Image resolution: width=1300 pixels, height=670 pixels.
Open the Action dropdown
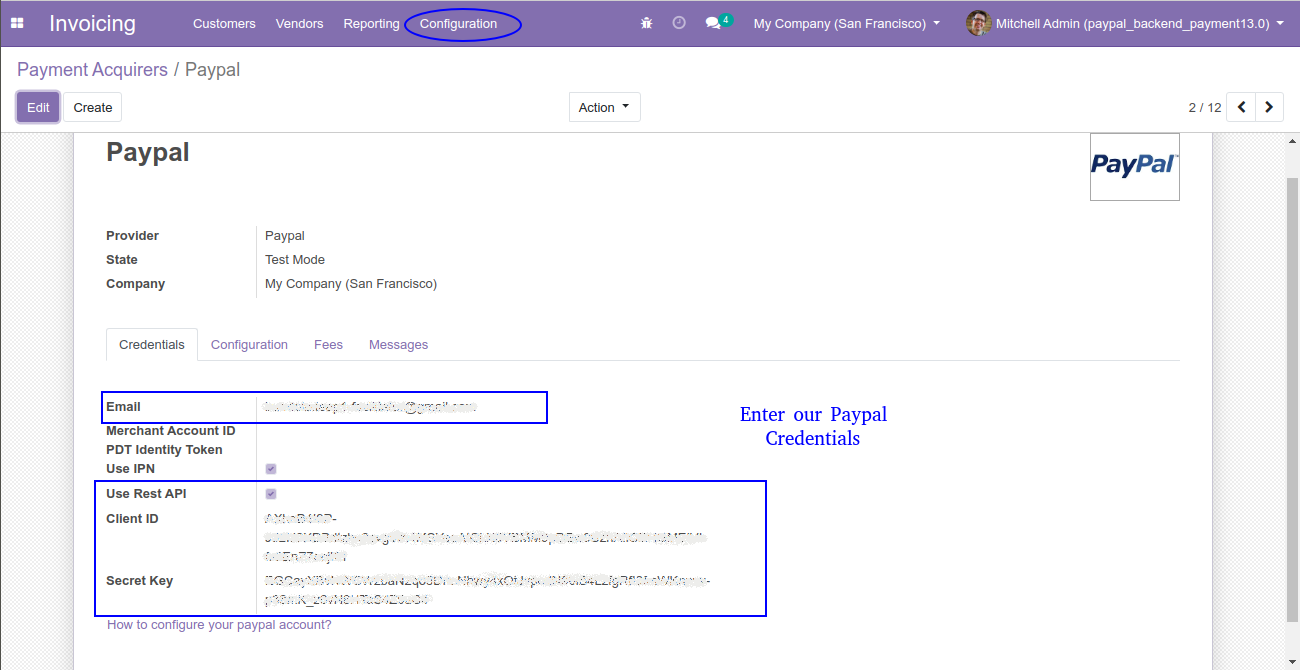click(x=605, y=107)
